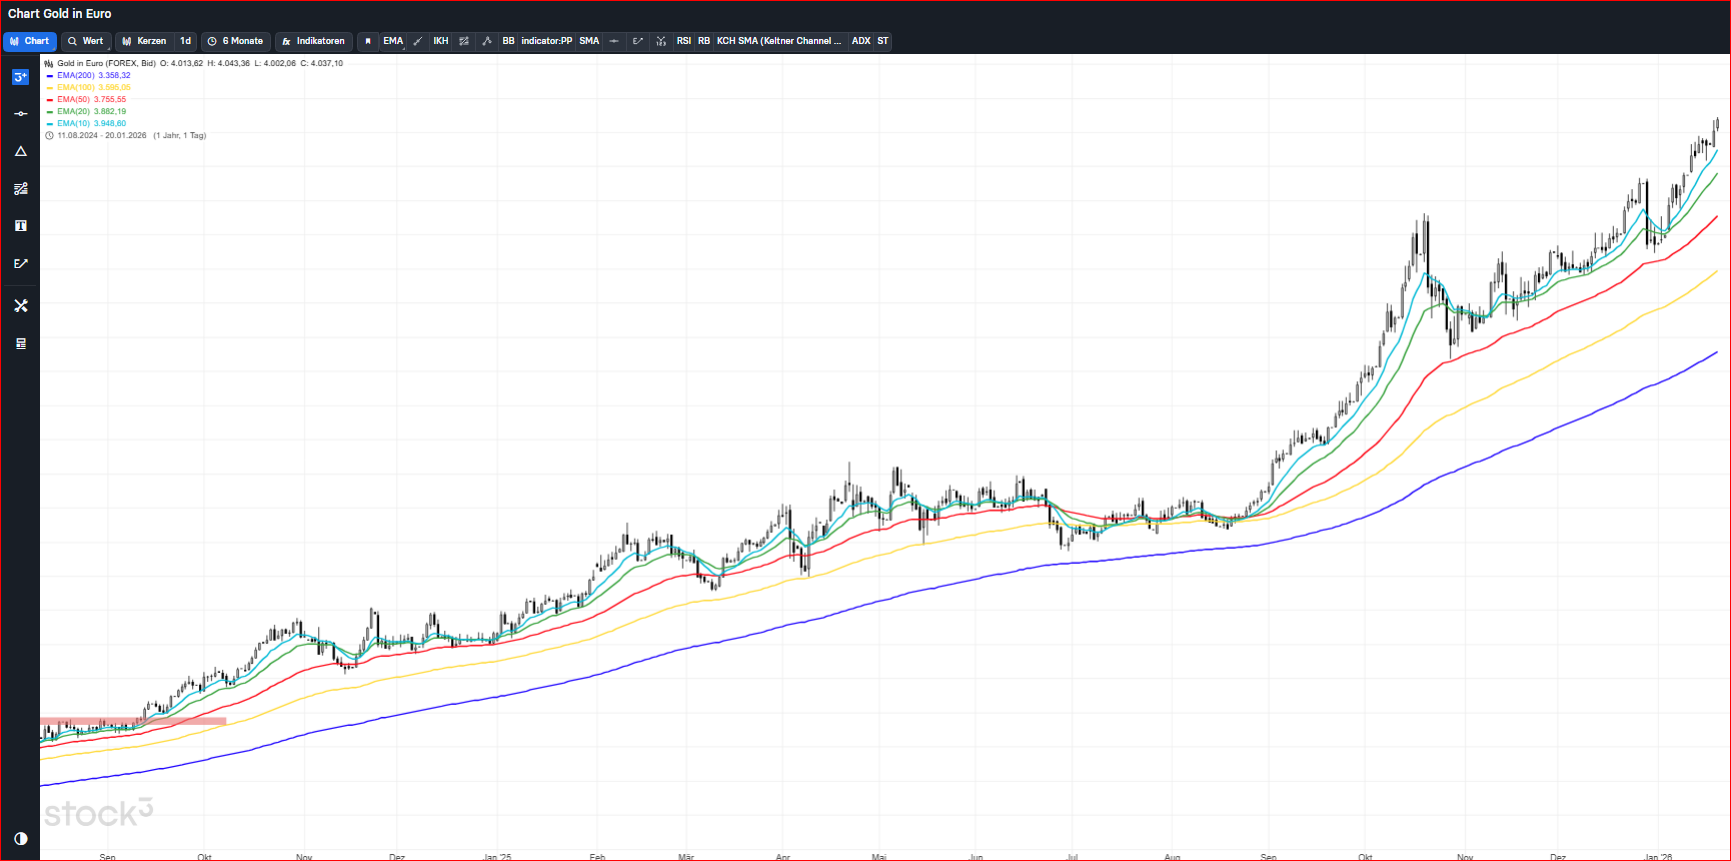The image size is (1731, 861).
Task: Toggle the ADX indicator
Action: 860,41
